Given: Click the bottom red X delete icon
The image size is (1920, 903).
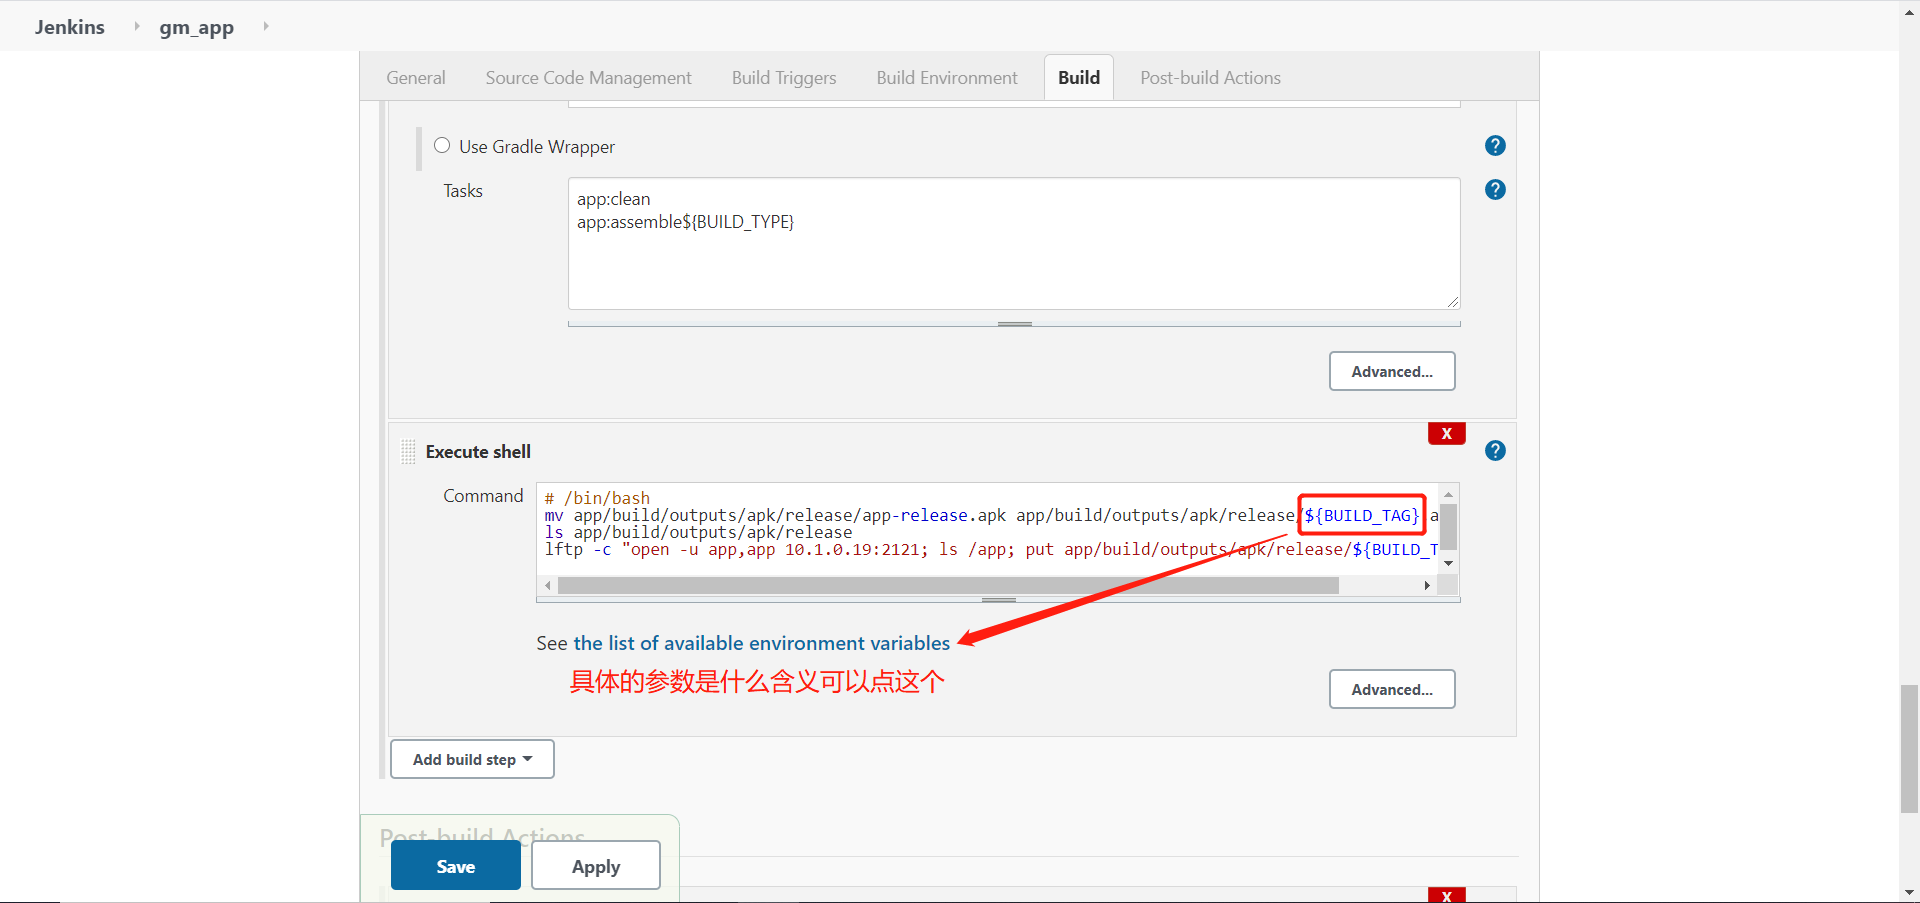Looking at the screenshot, I should coord(1446,895).
